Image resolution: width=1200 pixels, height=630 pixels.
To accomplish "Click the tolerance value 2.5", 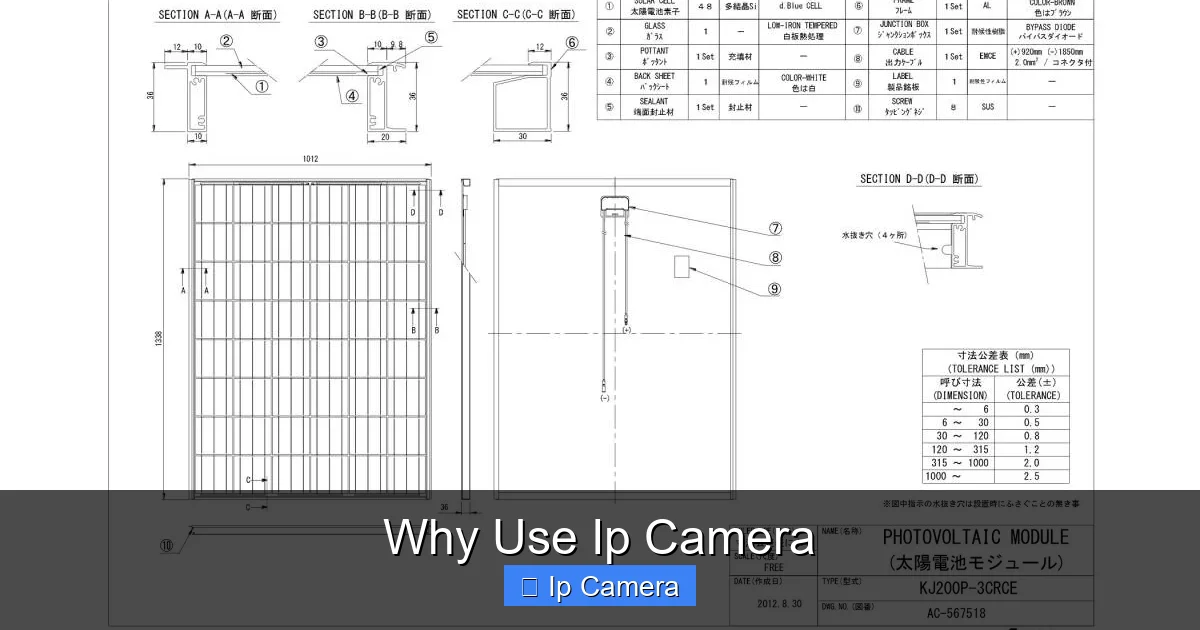I will (1031, 477).
